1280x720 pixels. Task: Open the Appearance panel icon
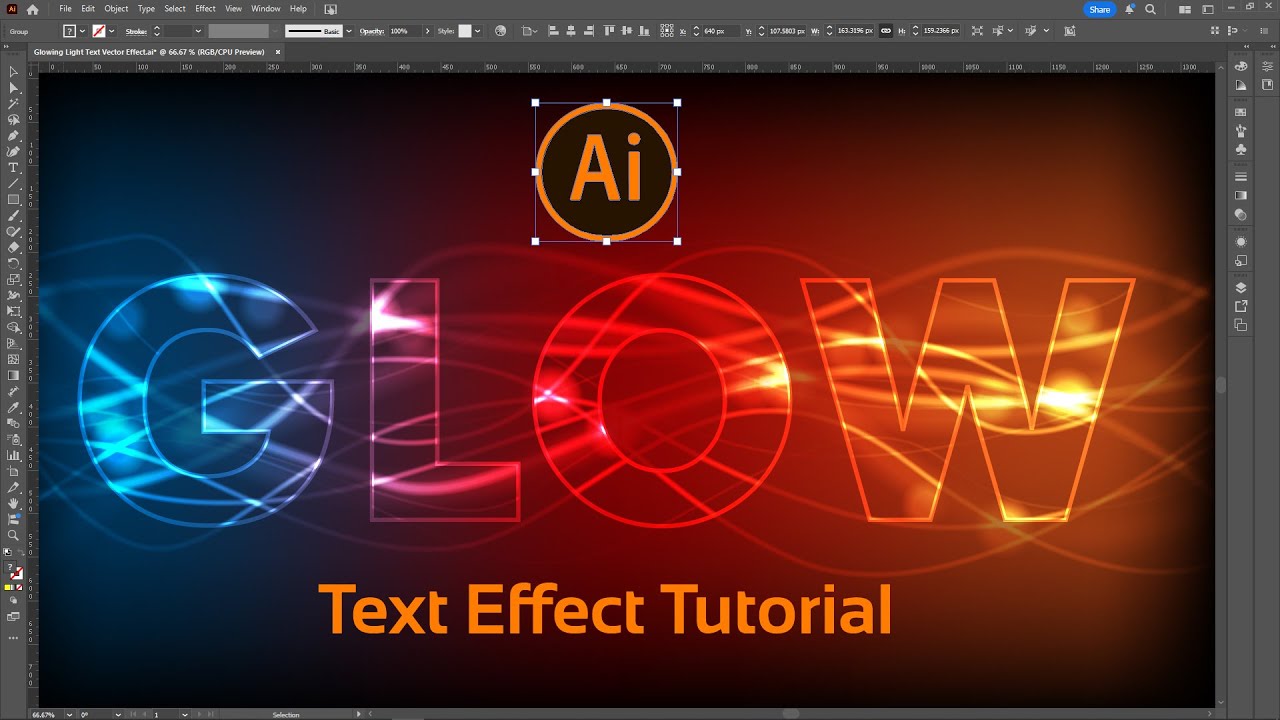pos(1241,242)
